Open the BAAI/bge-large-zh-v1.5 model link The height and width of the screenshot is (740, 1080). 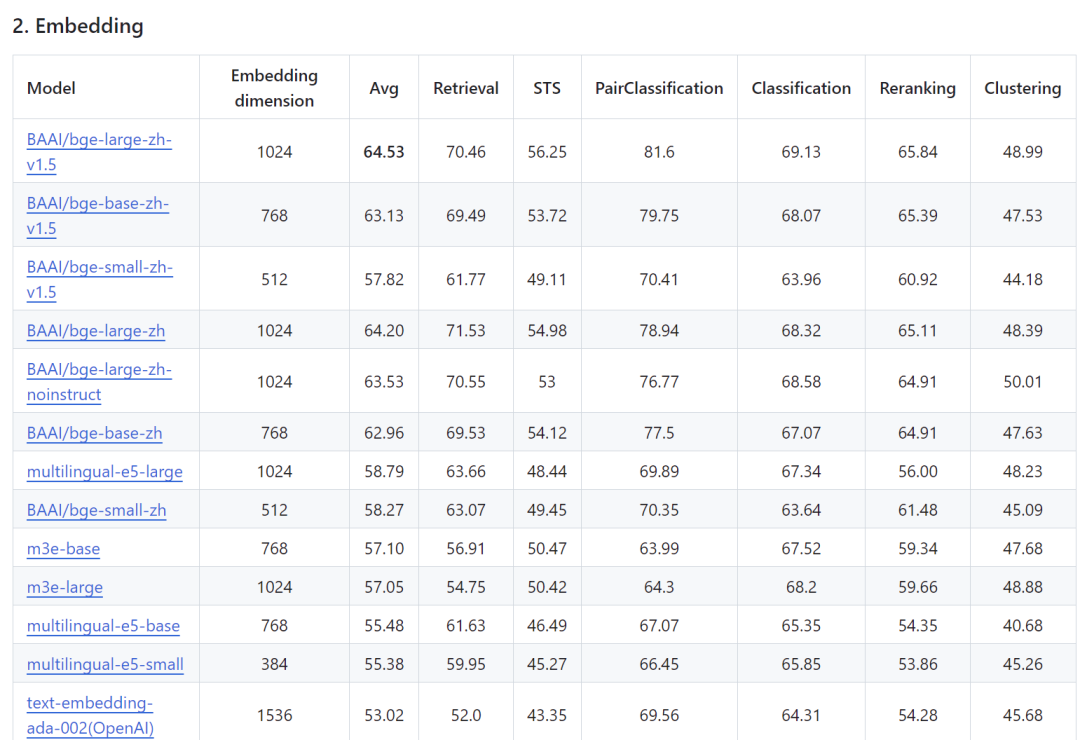pyautogui.click(x=98, y=152)
